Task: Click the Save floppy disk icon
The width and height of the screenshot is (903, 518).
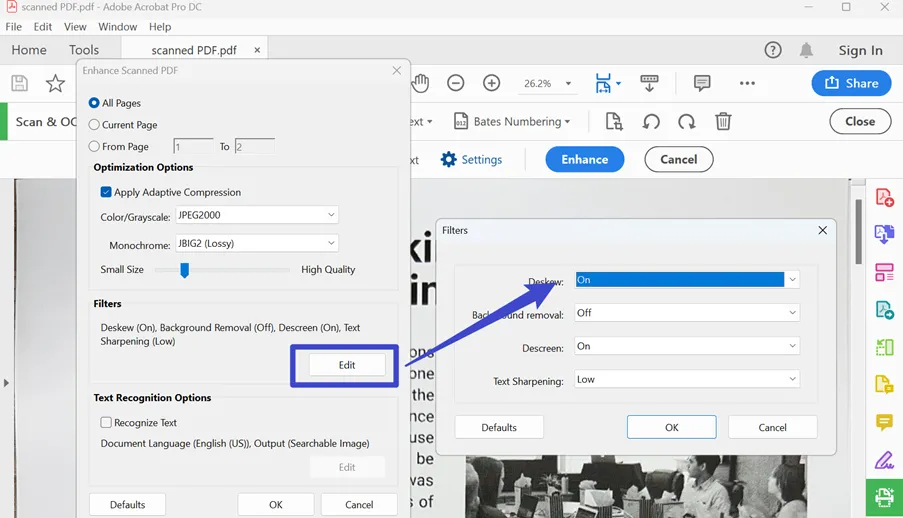Action: (20, 84)
